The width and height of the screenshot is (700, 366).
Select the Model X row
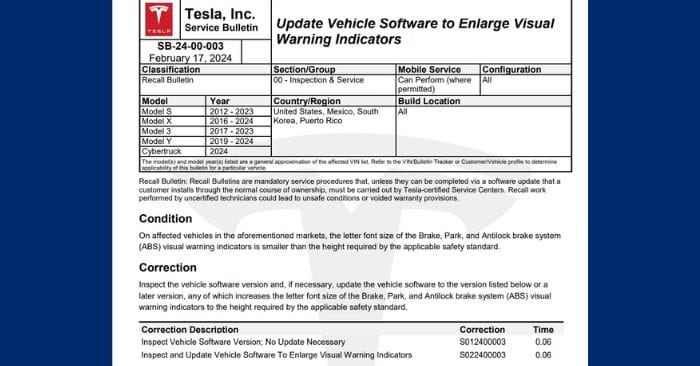205,121
